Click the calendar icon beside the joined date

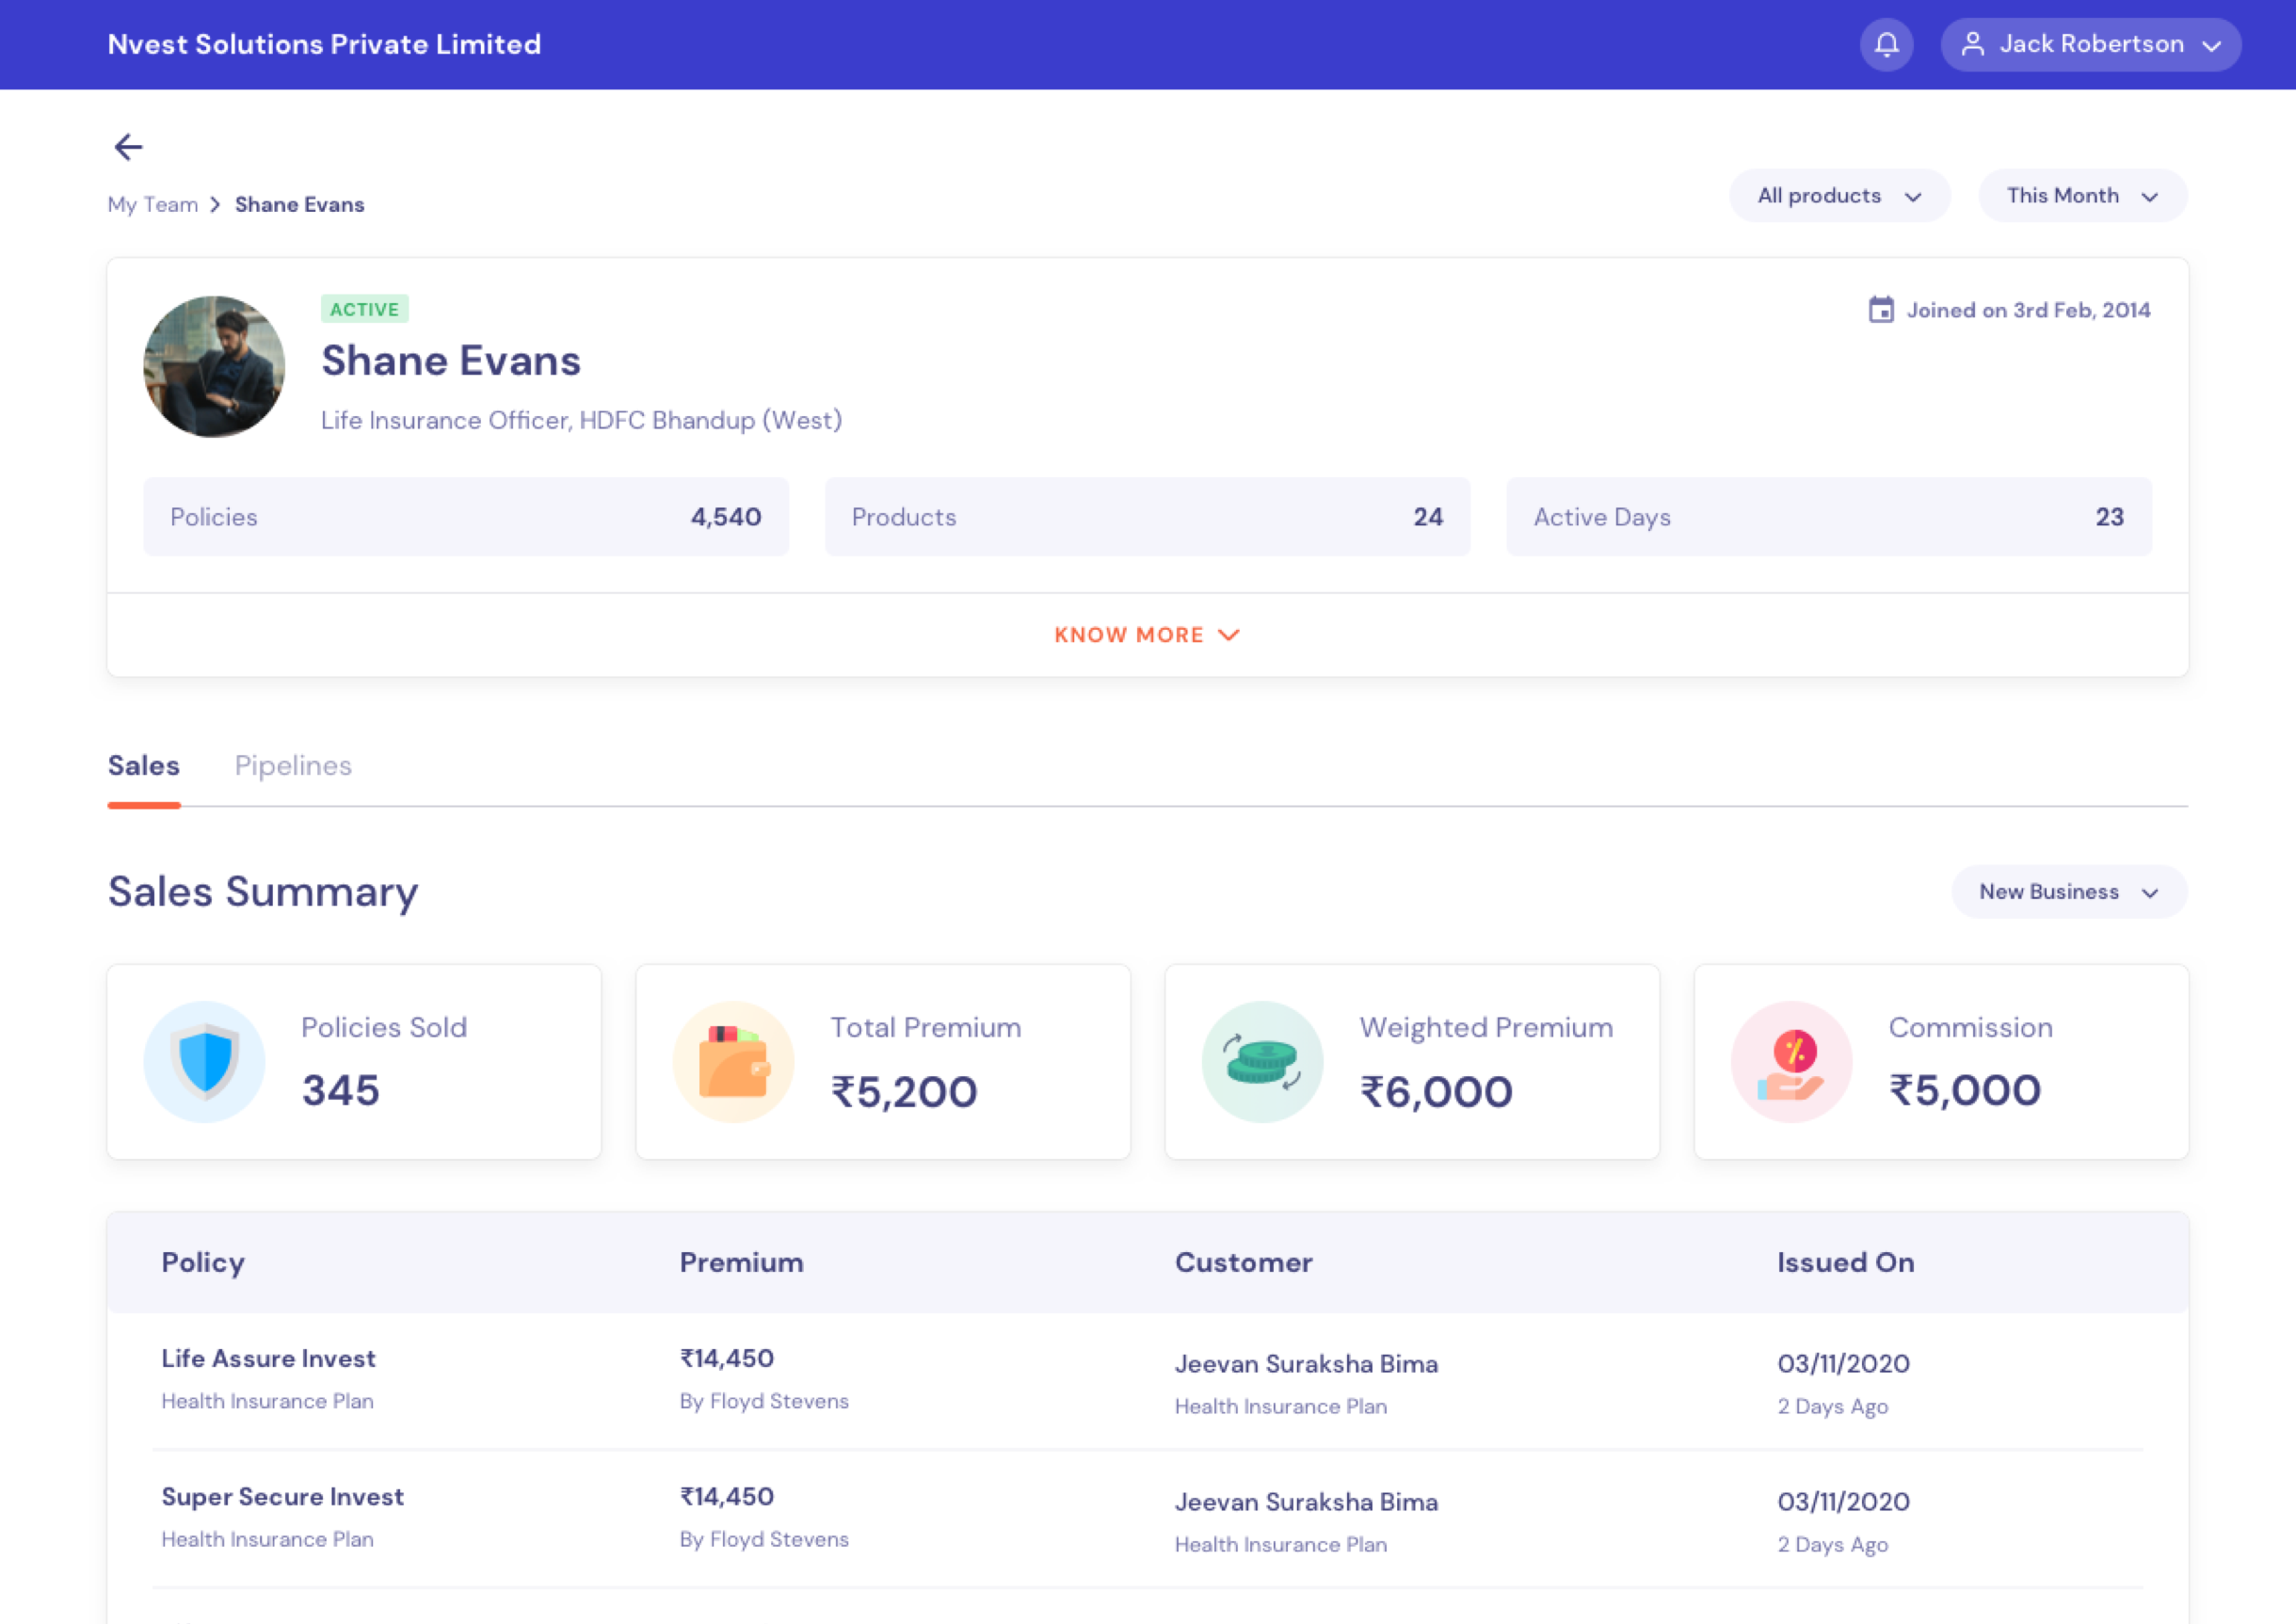[x=1880, y=310]
